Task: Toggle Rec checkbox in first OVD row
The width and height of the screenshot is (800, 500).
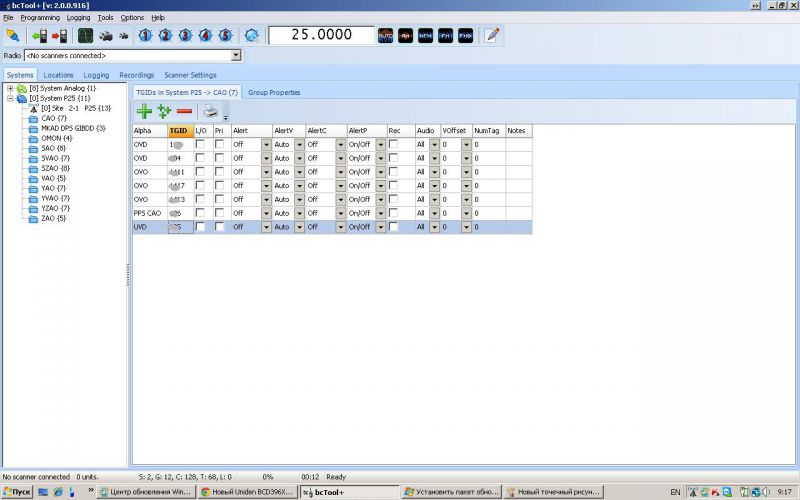Action: (393, 144)
